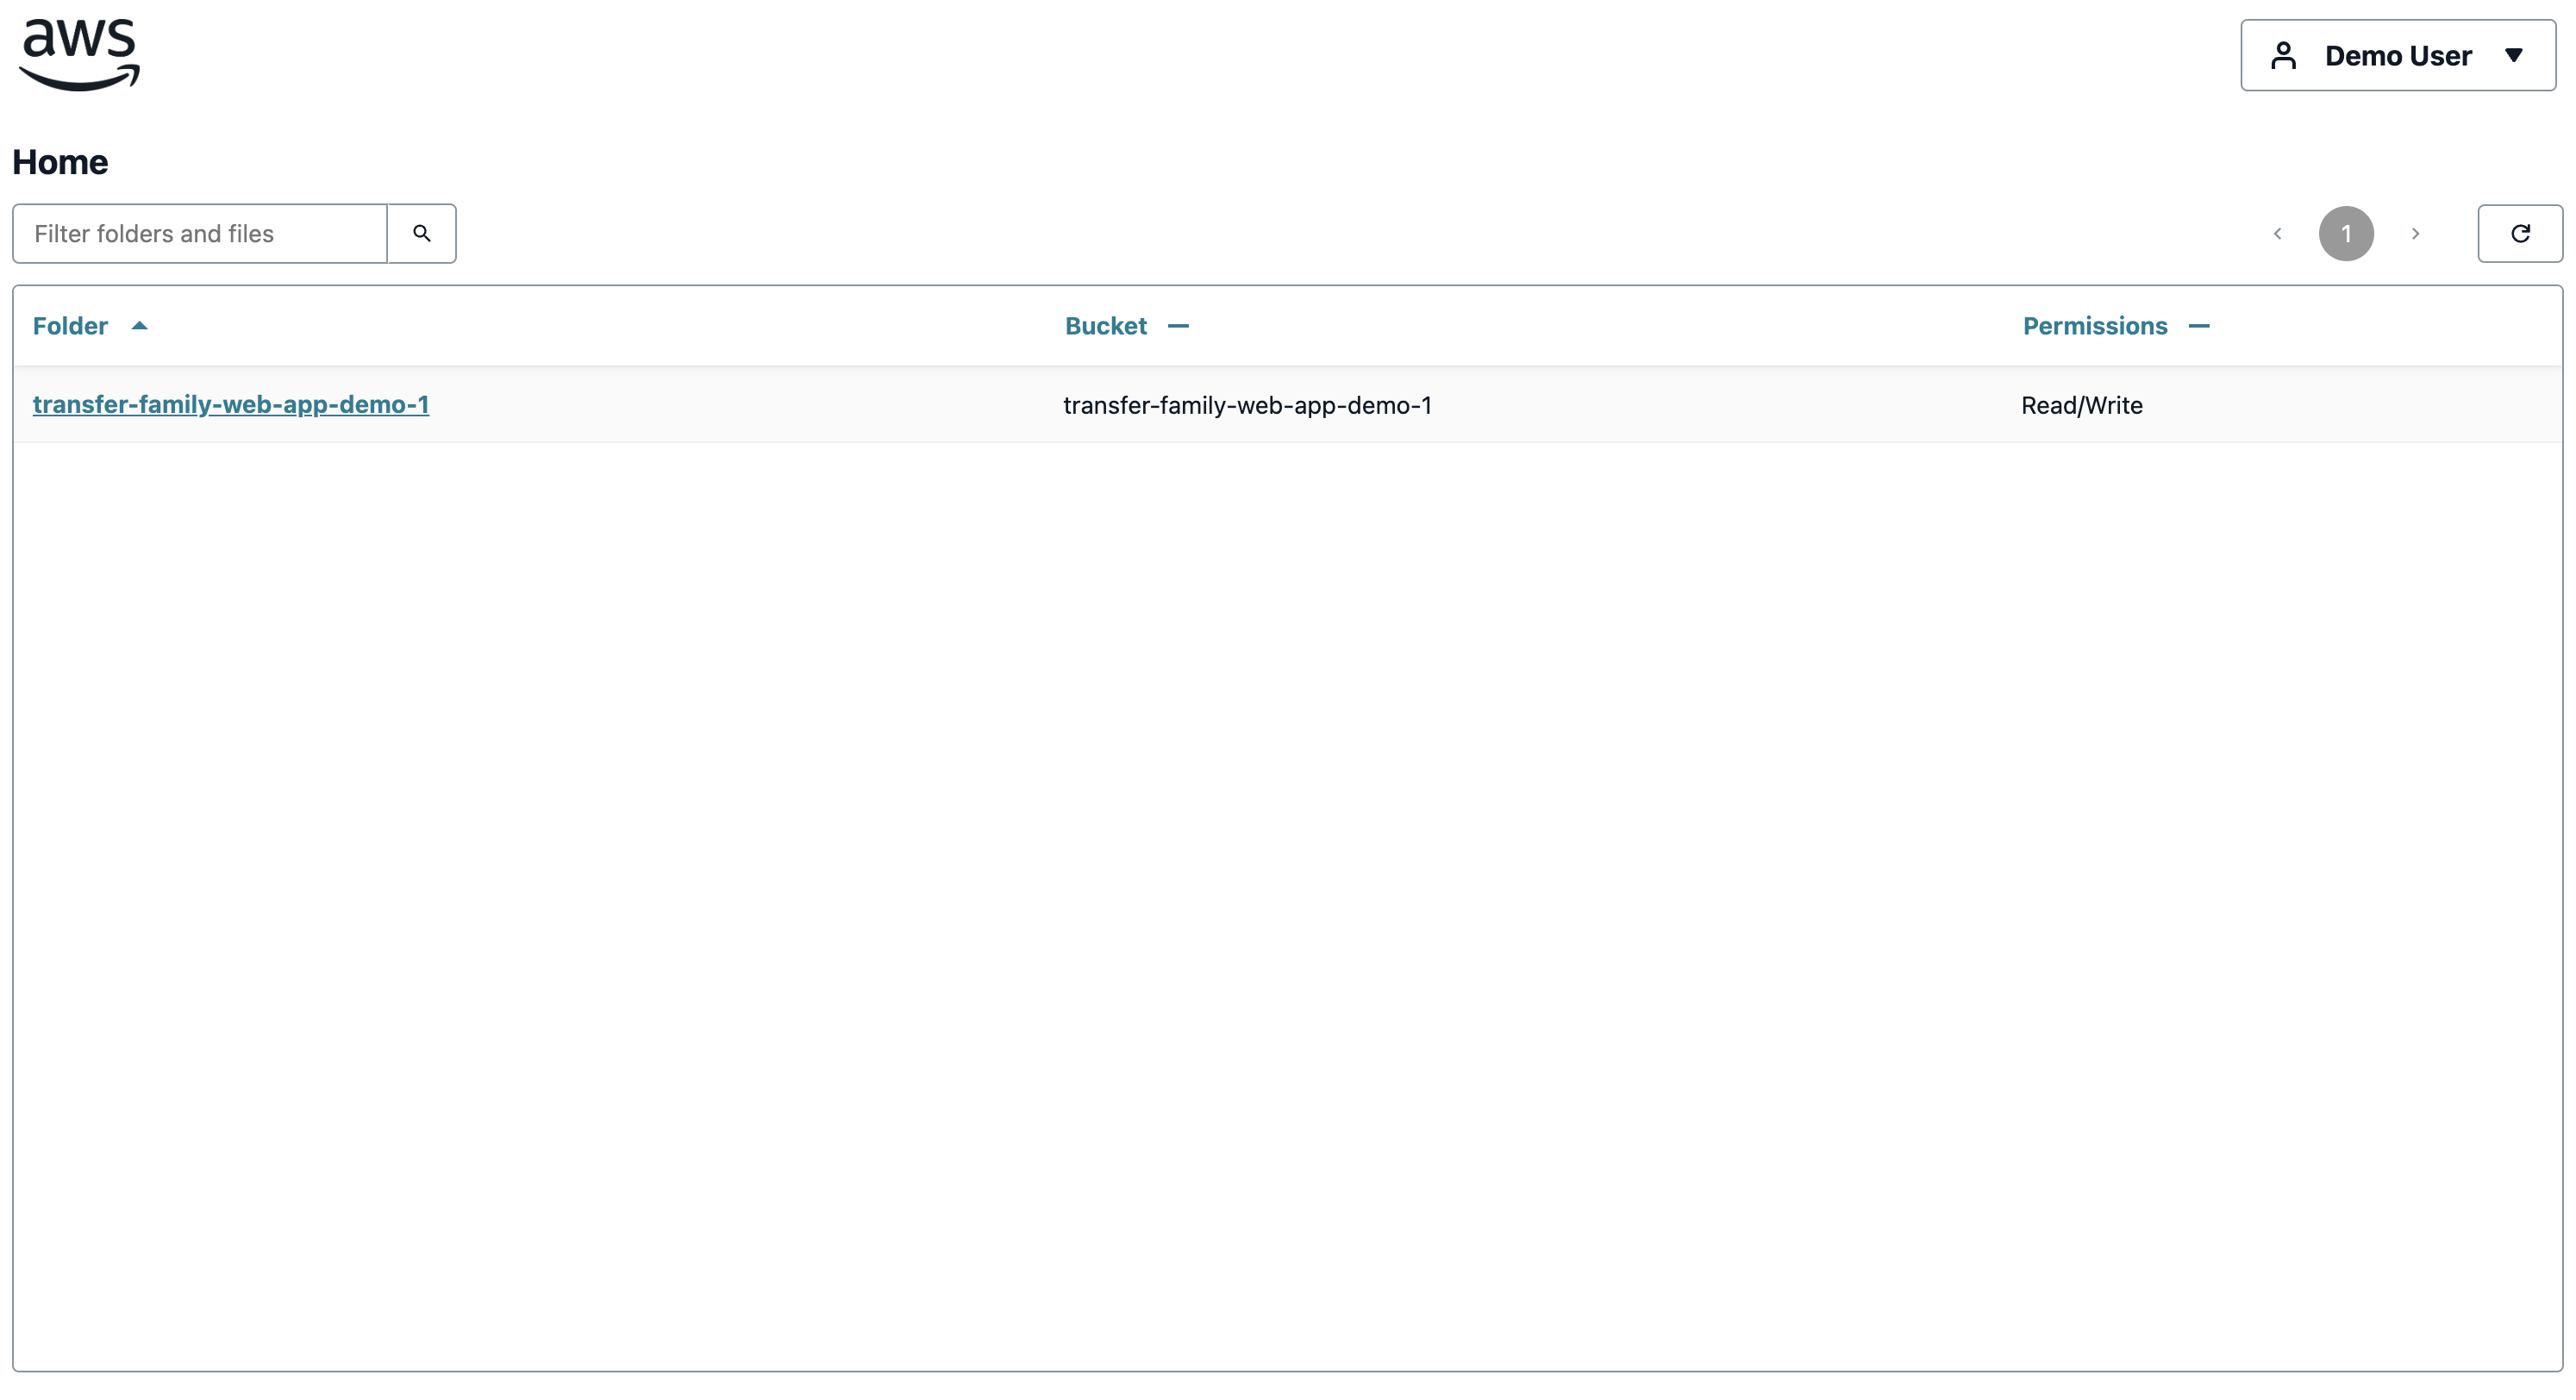Go to next page chevron
This screenshot has width=2576, height=1400.
2415,234
